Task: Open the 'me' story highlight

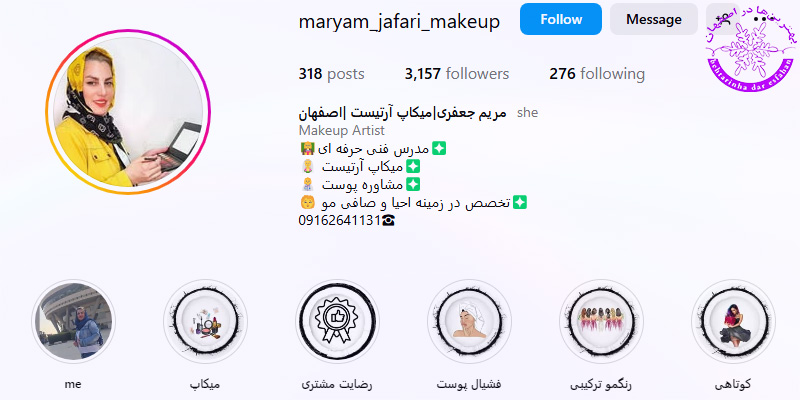Action: [x=73, y=321]
